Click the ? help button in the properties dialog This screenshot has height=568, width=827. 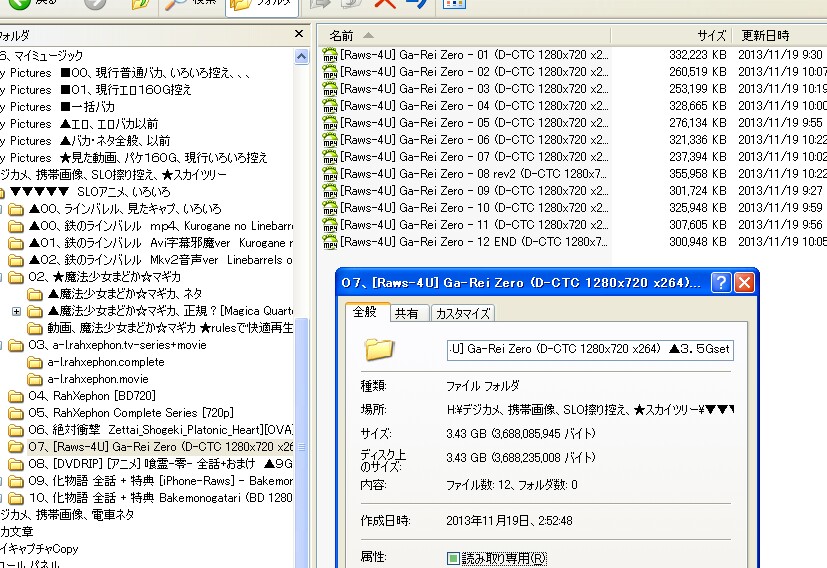click(720, 283)
